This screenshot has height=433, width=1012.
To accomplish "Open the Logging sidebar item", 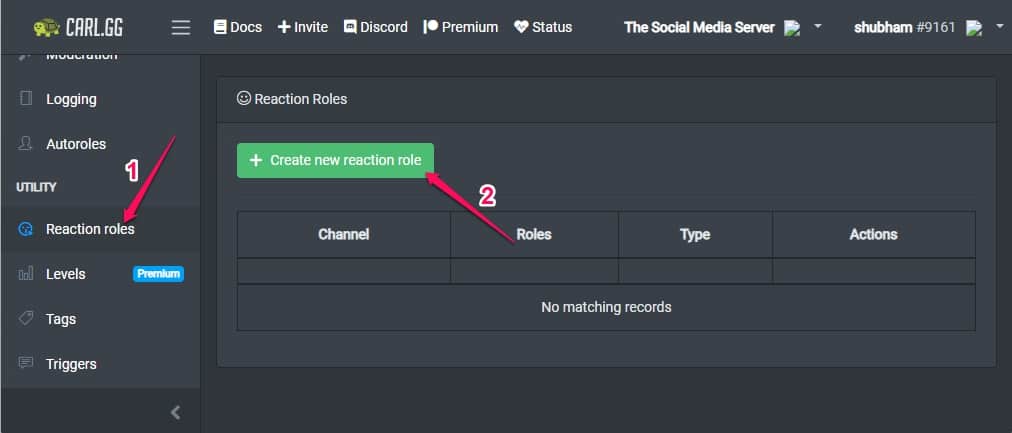I will 71,99.
